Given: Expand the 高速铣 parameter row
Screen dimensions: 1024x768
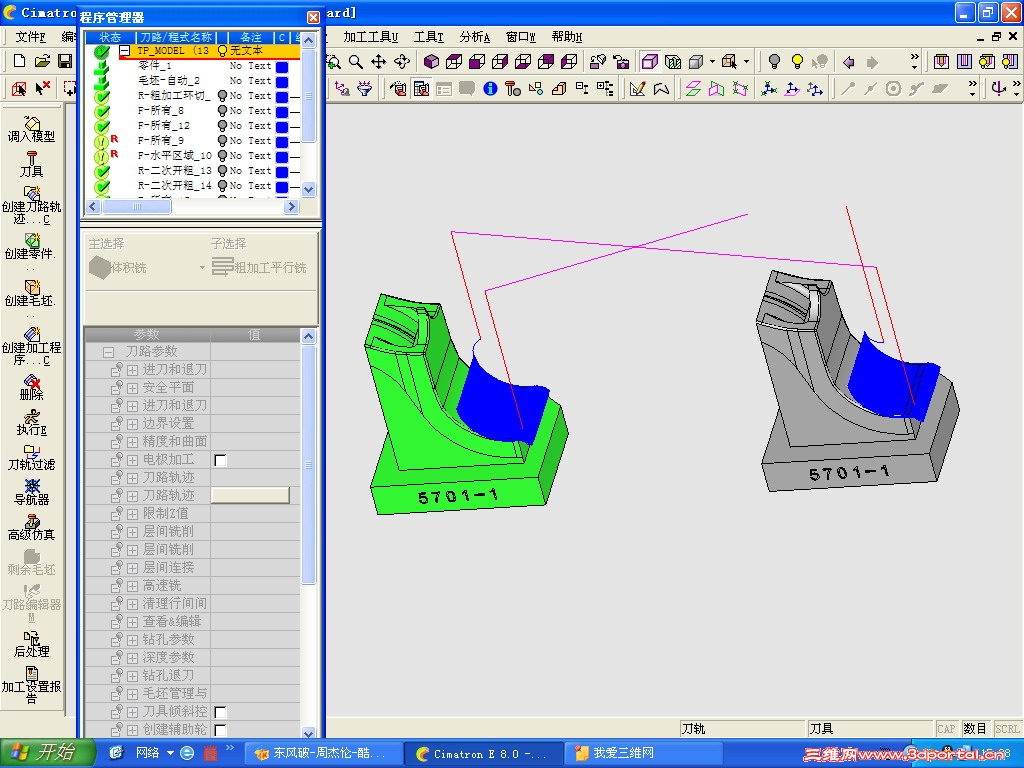Looking at the screenshot, I should tap(133, 586).
